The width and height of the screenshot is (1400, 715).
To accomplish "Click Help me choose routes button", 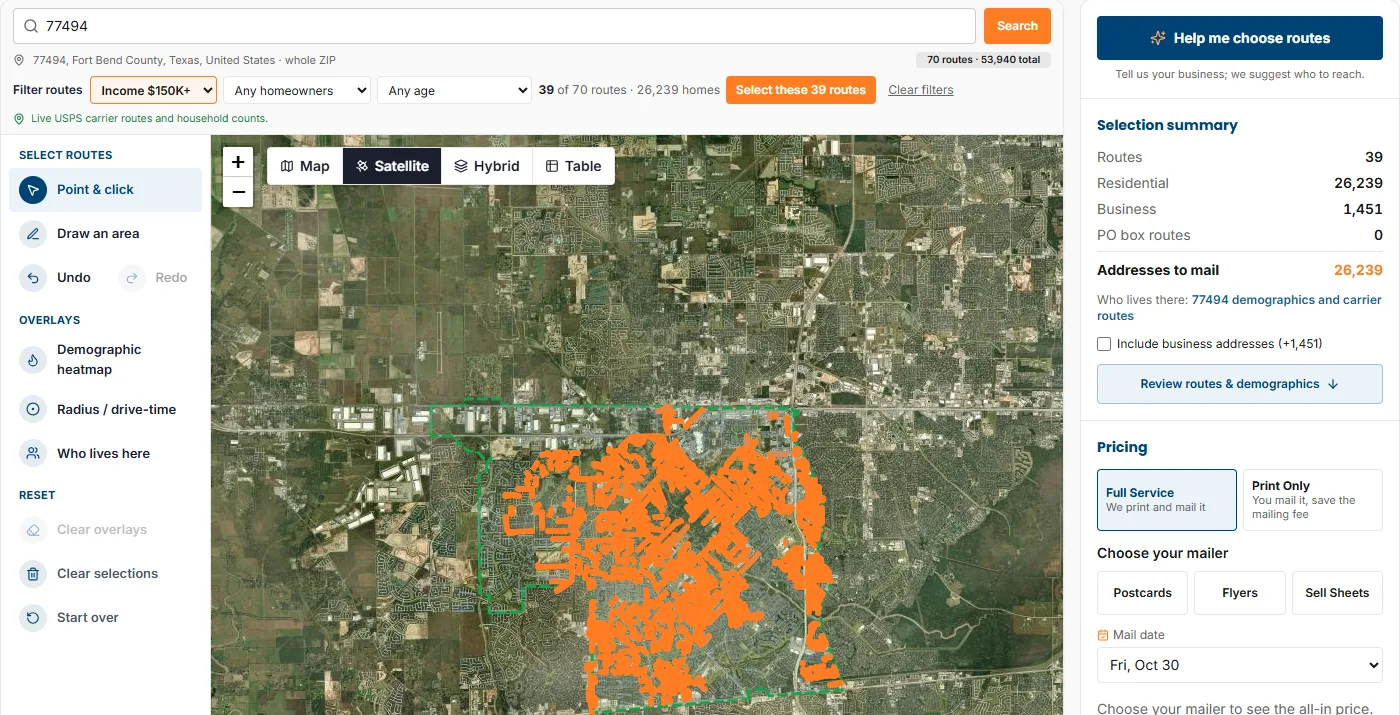I will [1240, 38].
